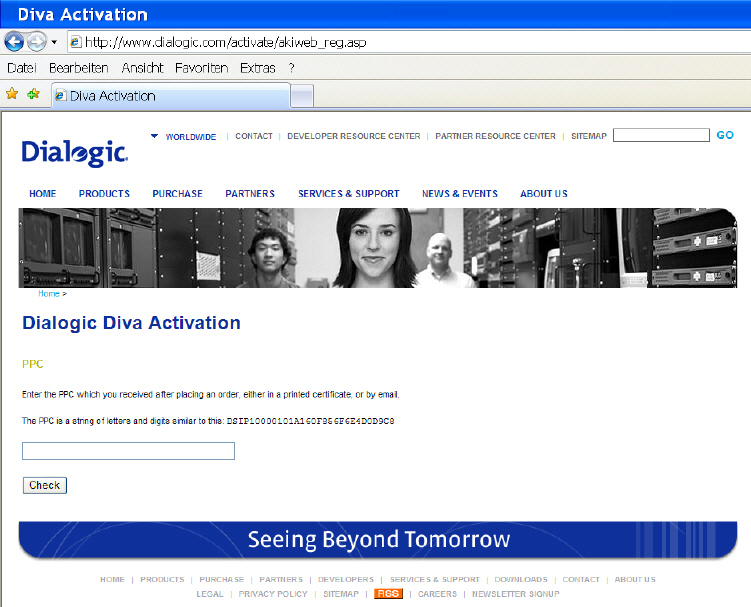Click the Add to Favorites star-plus icon
The image size is (751, 607).
click(x=33, y=93)
